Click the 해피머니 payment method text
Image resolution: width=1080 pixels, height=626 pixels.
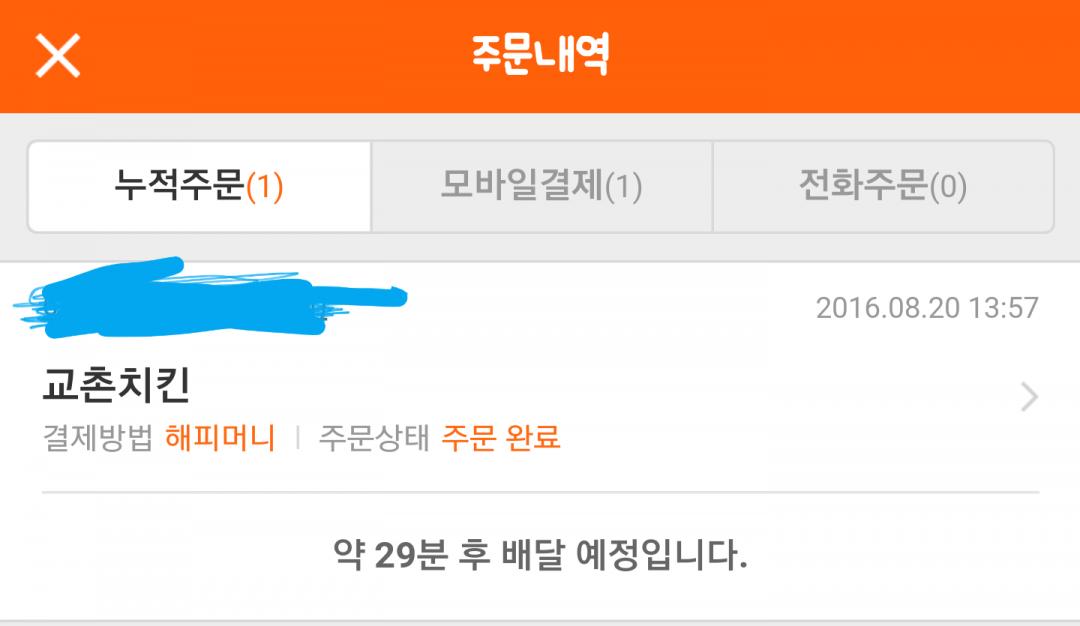point(220,438)
